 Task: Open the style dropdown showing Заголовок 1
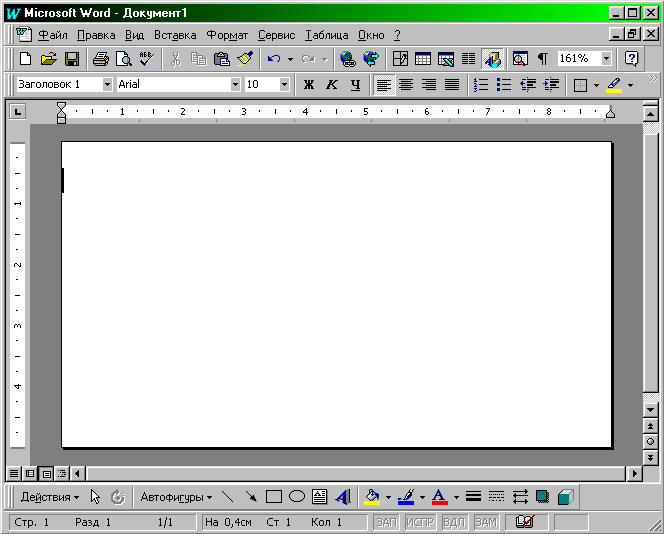(107, 85)
